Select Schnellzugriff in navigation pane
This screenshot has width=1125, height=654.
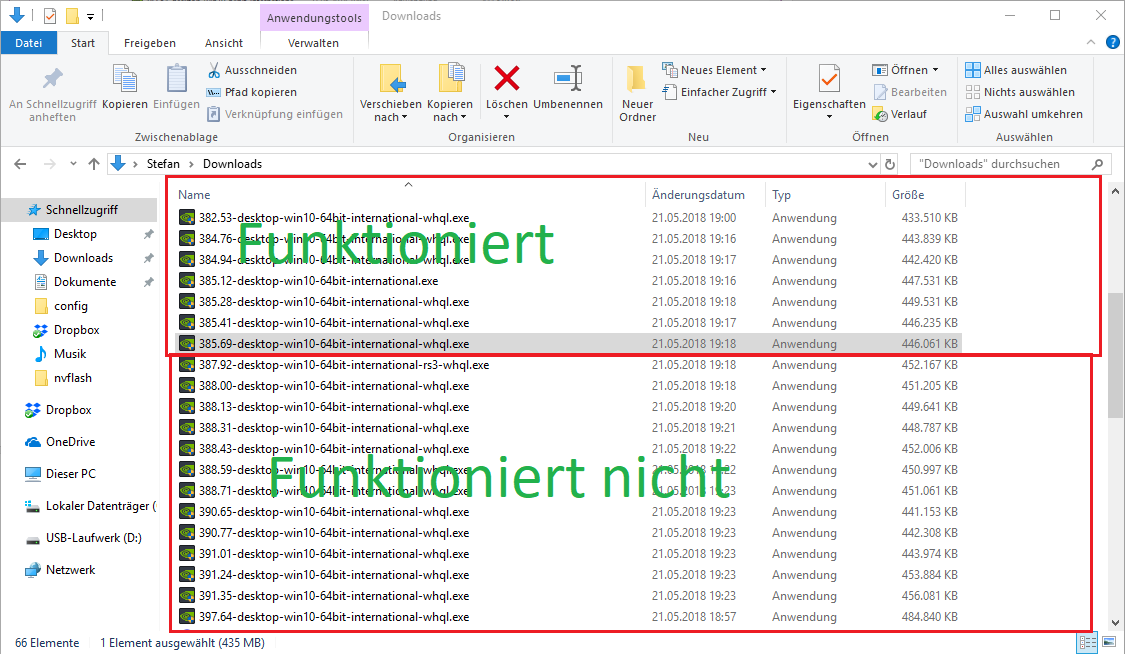coord(80,209)
